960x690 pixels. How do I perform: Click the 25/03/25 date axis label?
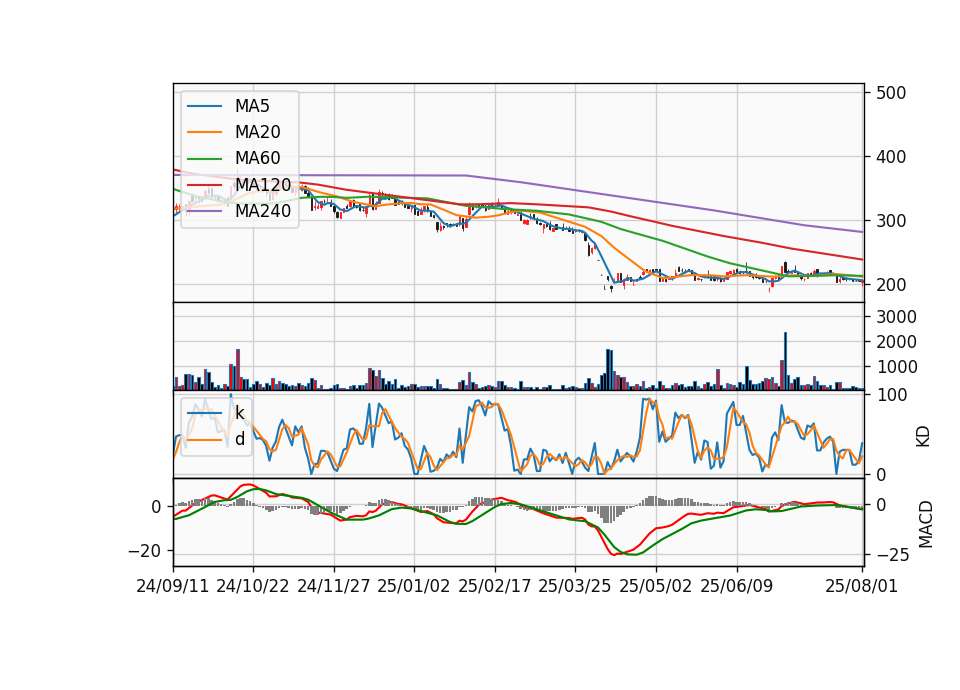tap(574, 586)
